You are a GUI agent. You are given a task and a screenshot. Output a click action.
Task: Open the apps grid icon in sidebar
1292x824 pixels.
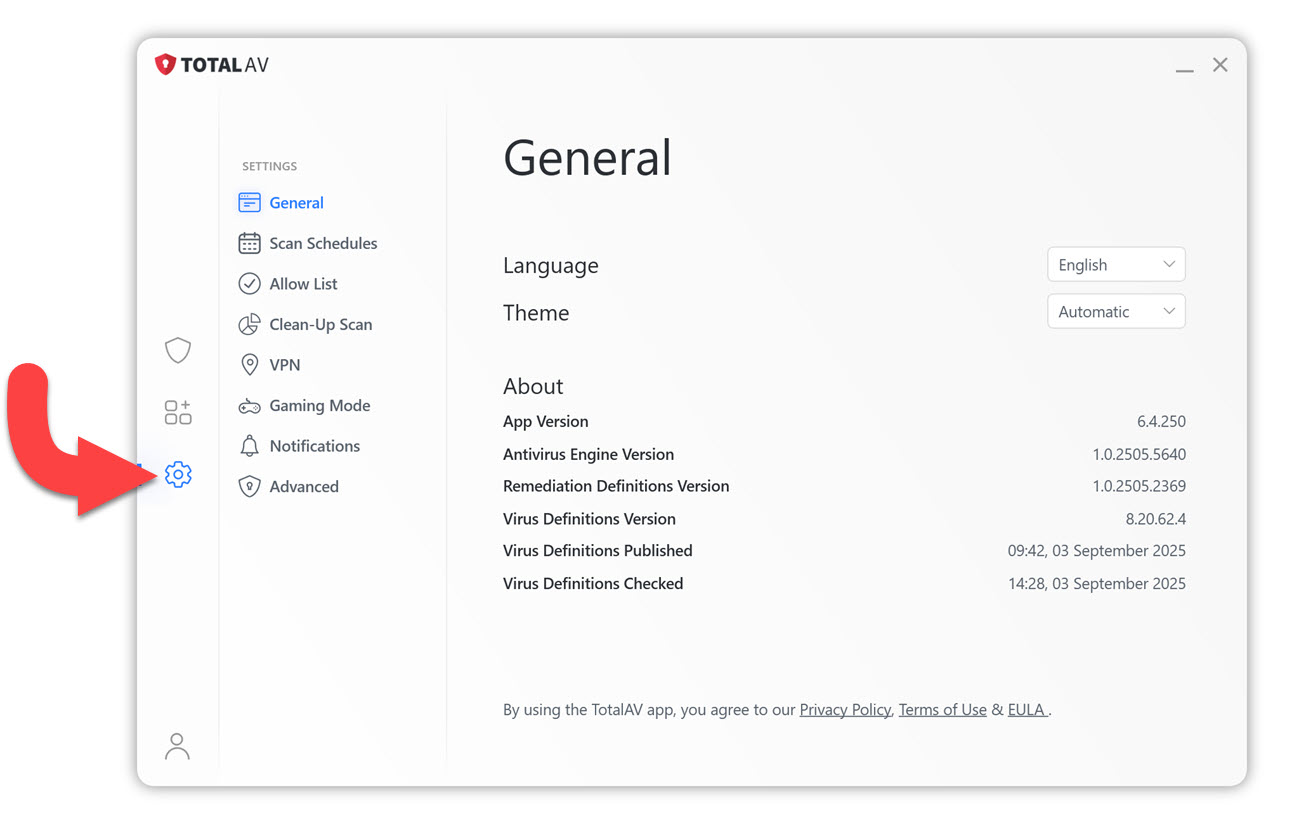pos(178,412)
